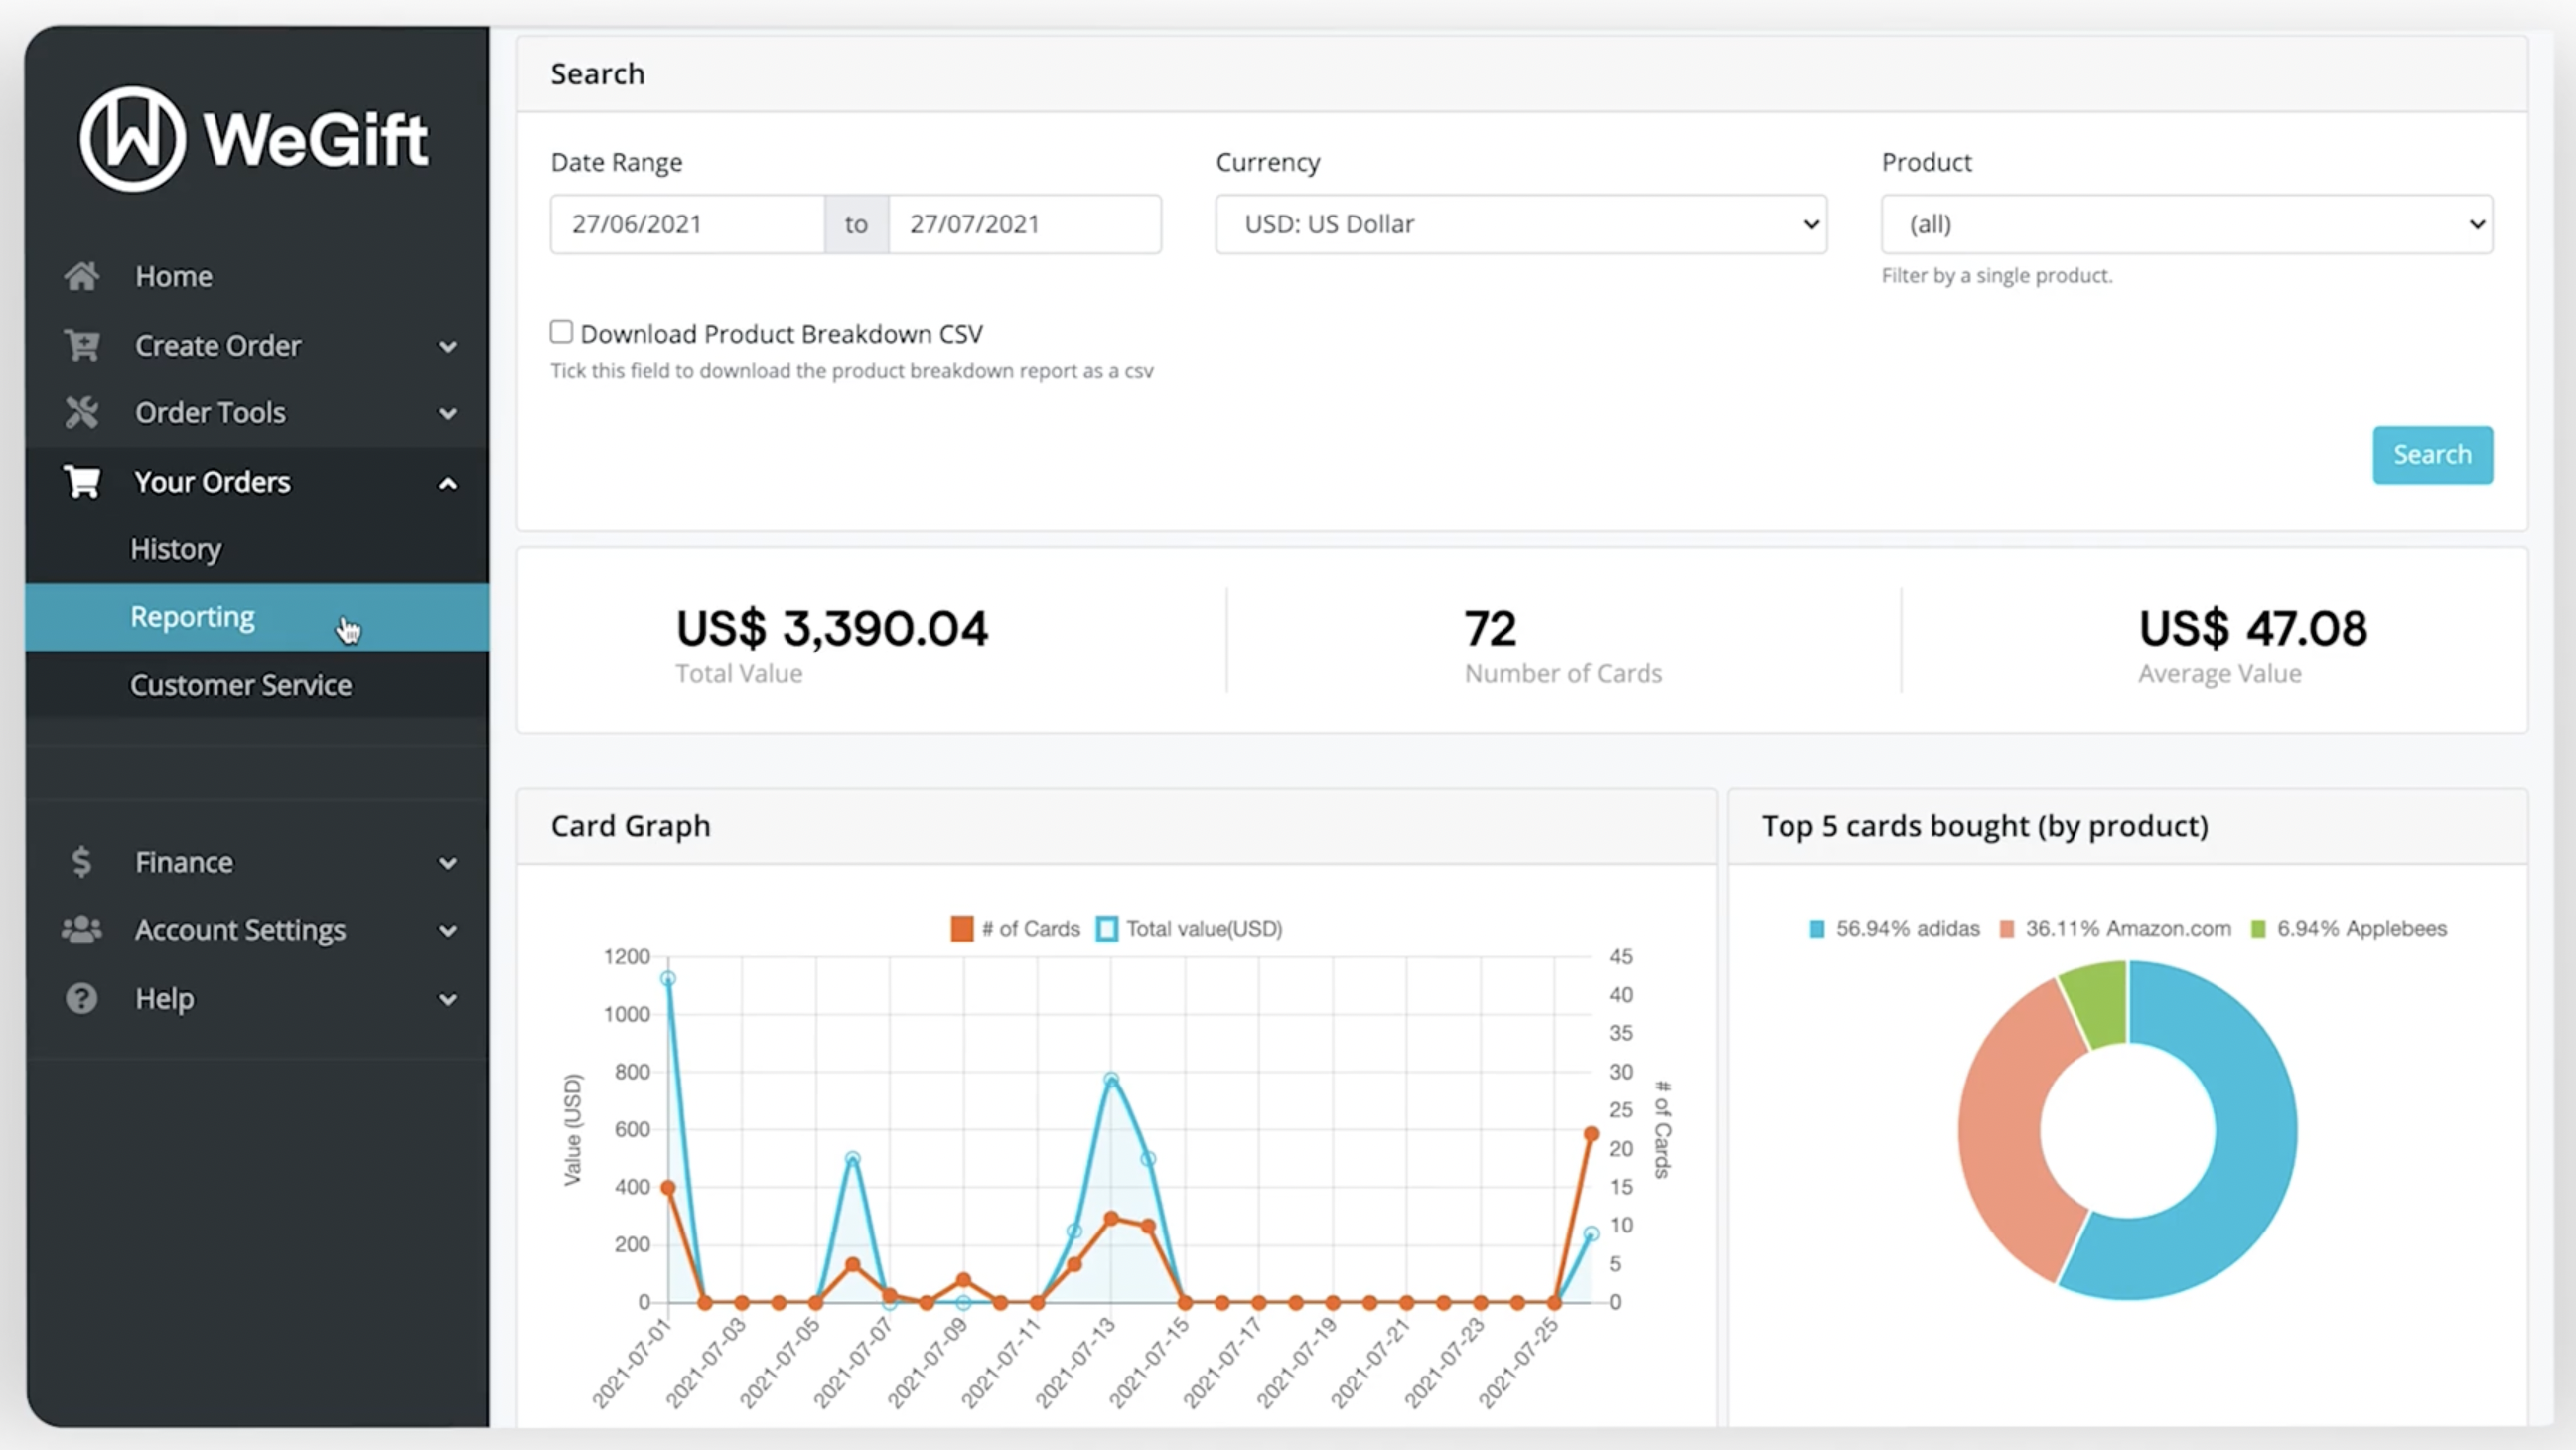Click the Your Orders cart icon
Image resolution: width=2576 pixels, height=1450 pixels.
click(x=82, y=482)
